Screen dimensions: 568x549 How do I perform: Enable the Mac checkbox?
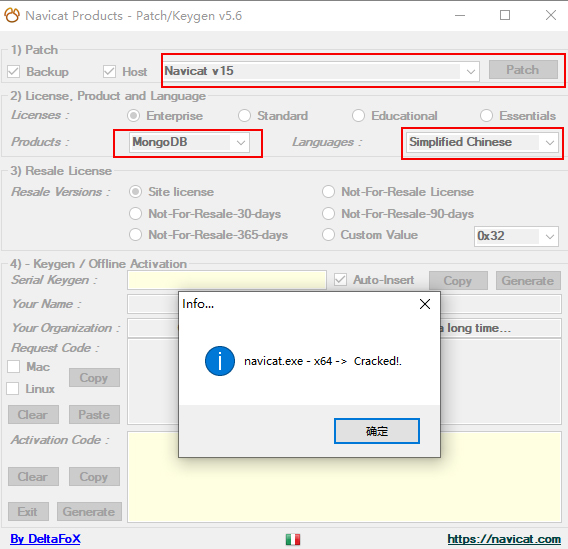(x=13, y=366)
